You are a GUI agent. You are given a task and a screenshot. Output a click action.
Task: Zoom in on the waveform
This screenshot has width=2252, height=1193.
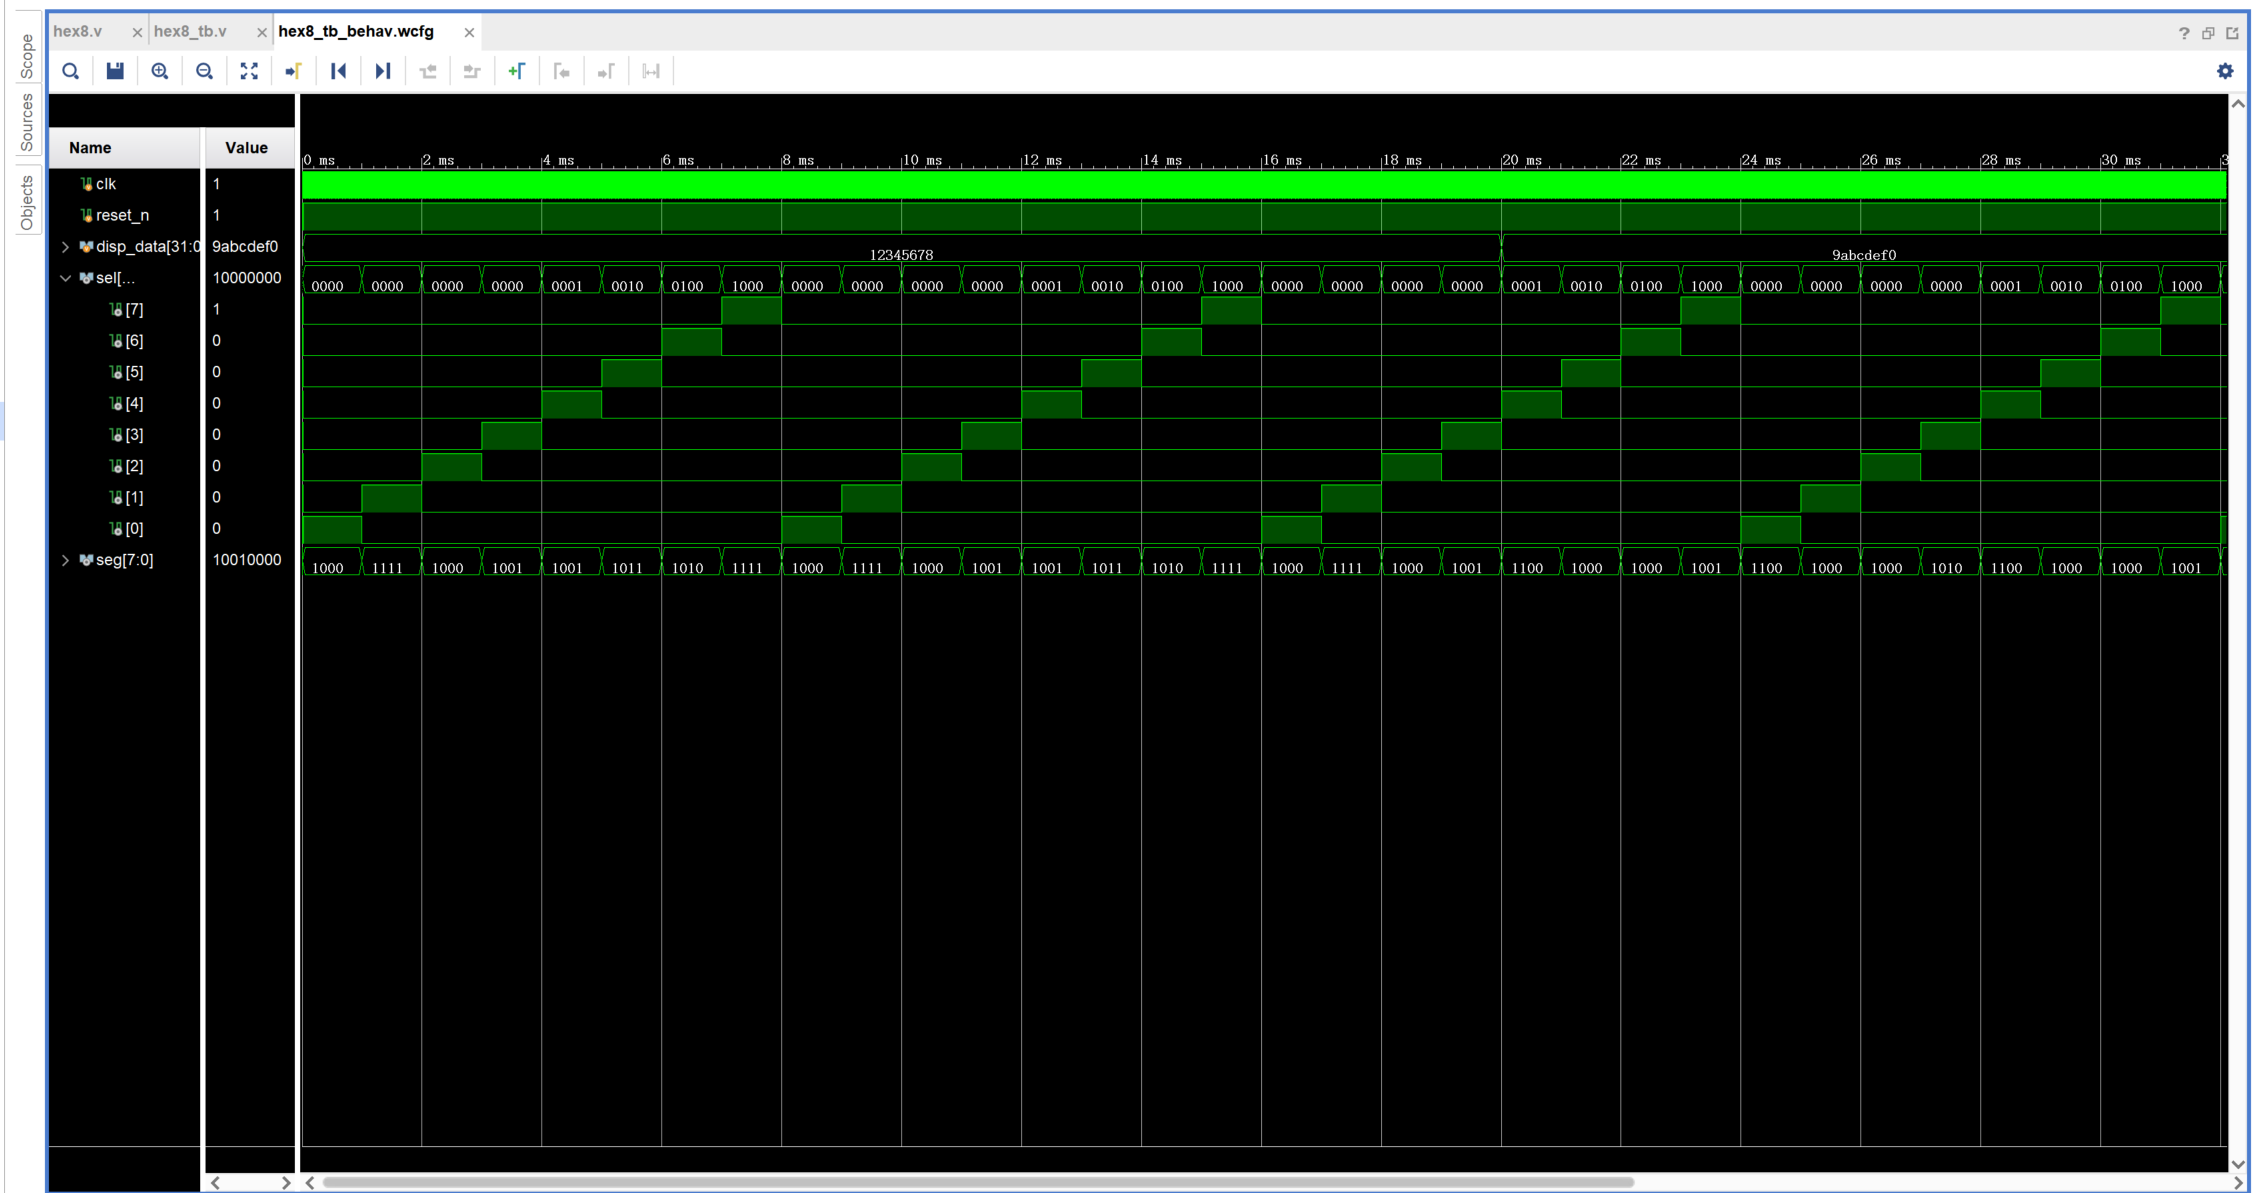160,71
